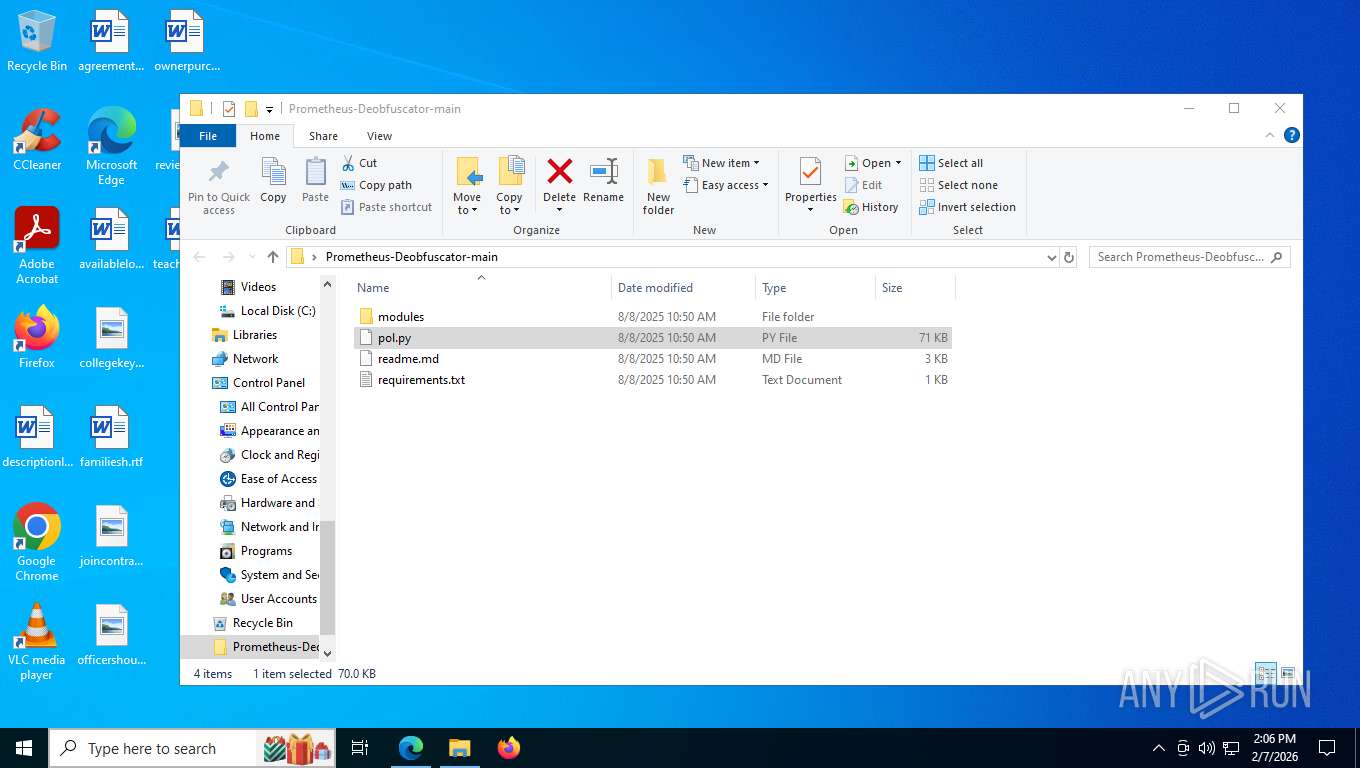
Task: Open the Recent locations dropdown arrow
Action: pyautogui.click(x=251, y=257)
